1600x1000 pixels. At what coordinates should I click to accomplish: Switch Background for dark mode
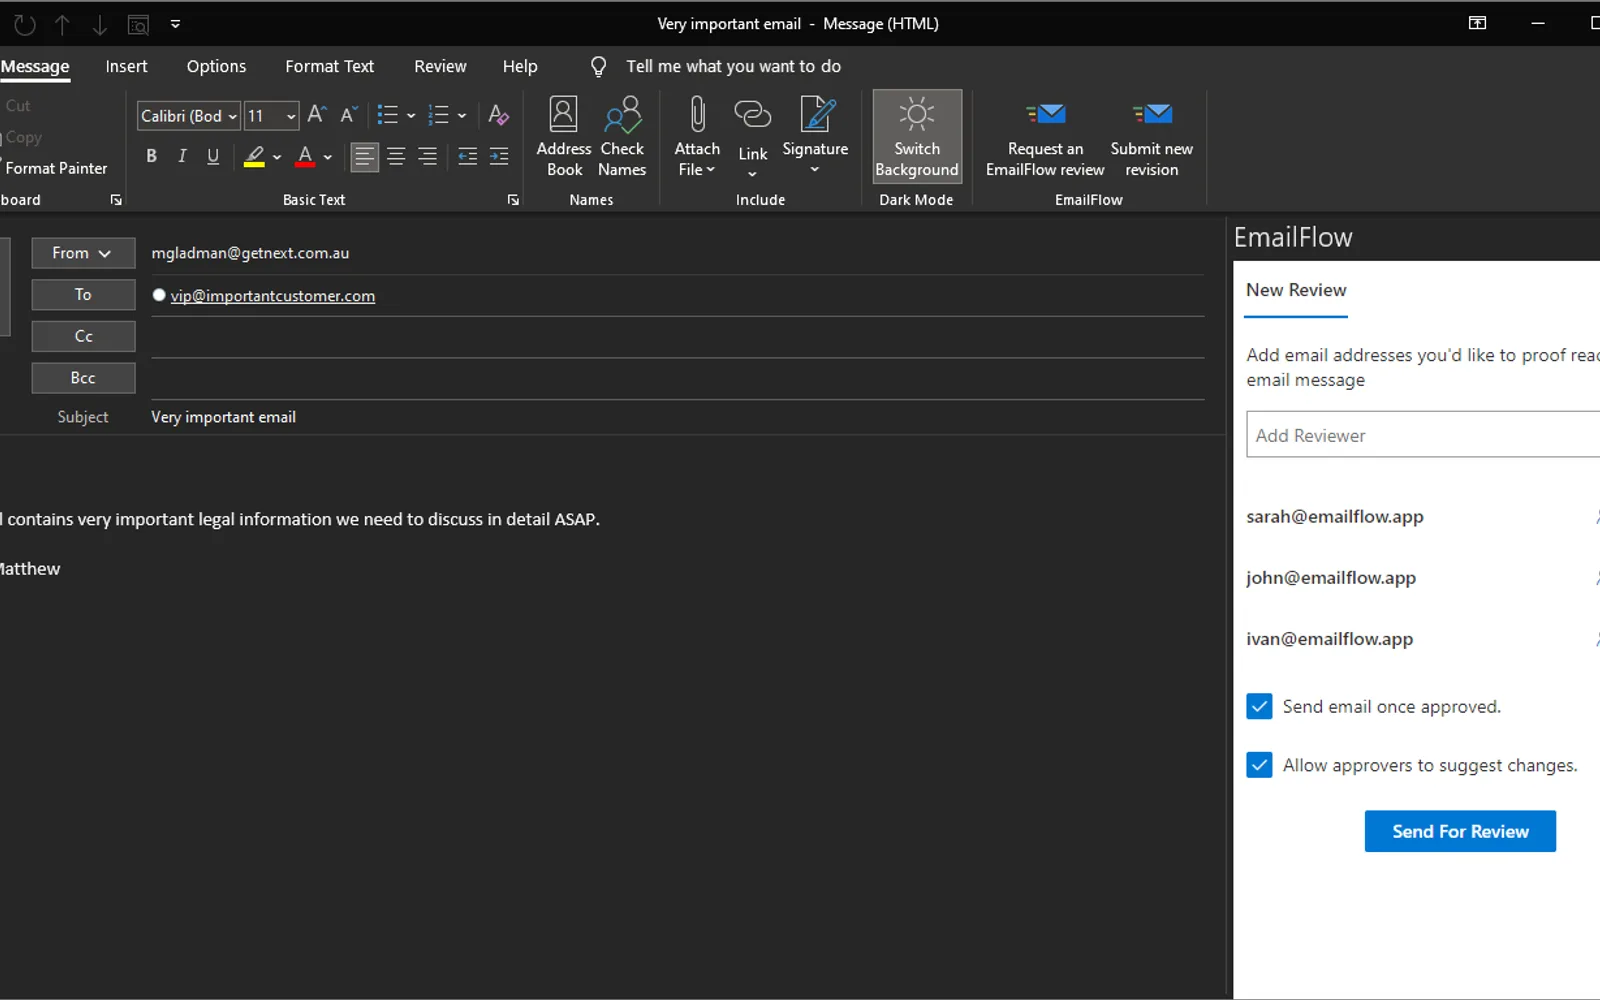click(917, 137)
